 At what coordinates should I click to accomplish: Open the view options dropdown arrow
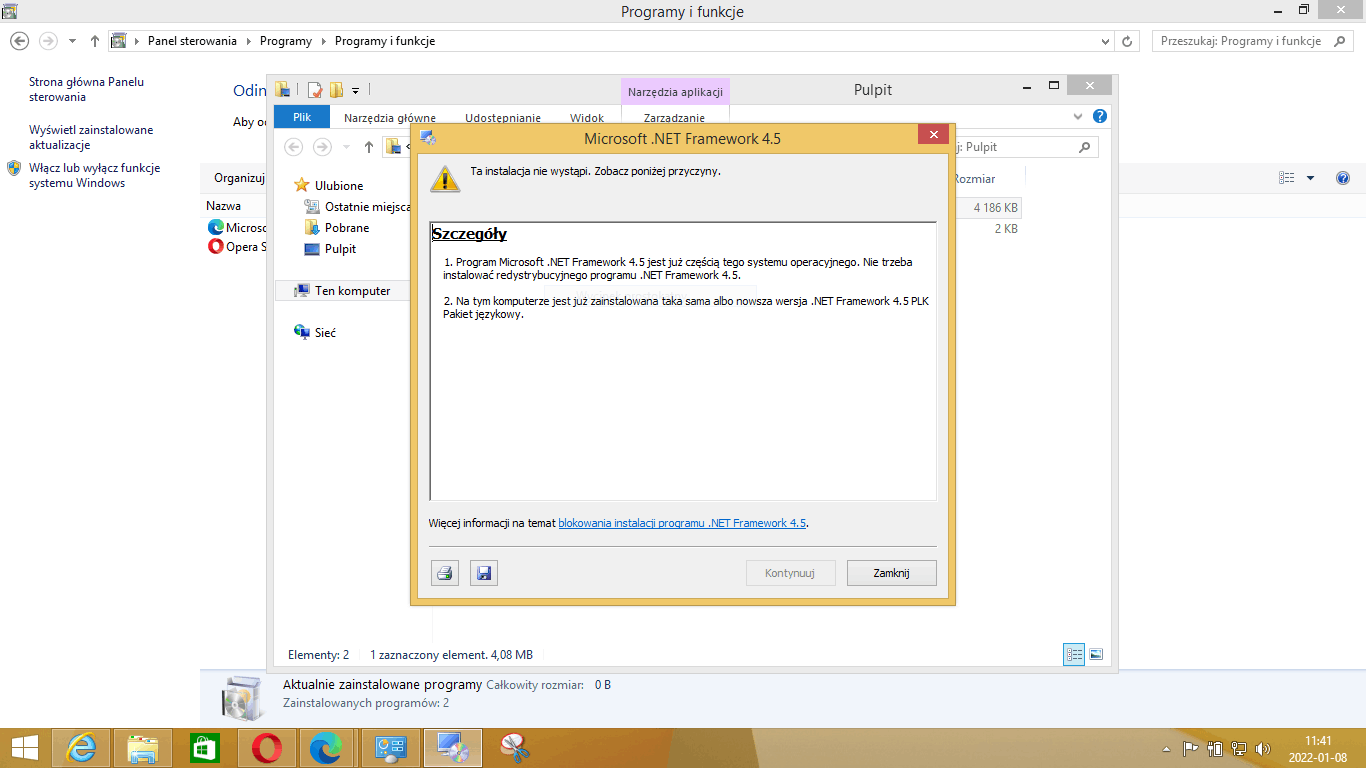click(x=1311, y=178)
